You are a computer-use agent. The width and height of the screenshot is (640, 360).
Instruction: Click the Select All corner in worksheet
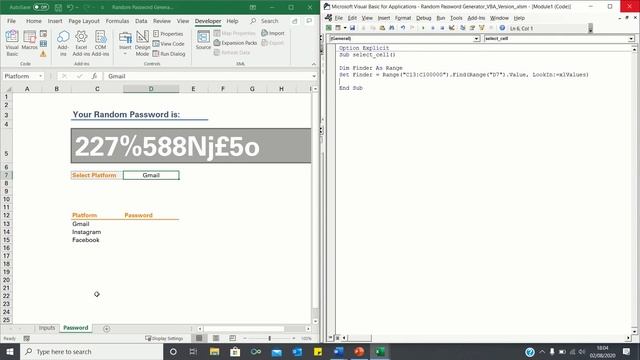(x=8, y=89)
